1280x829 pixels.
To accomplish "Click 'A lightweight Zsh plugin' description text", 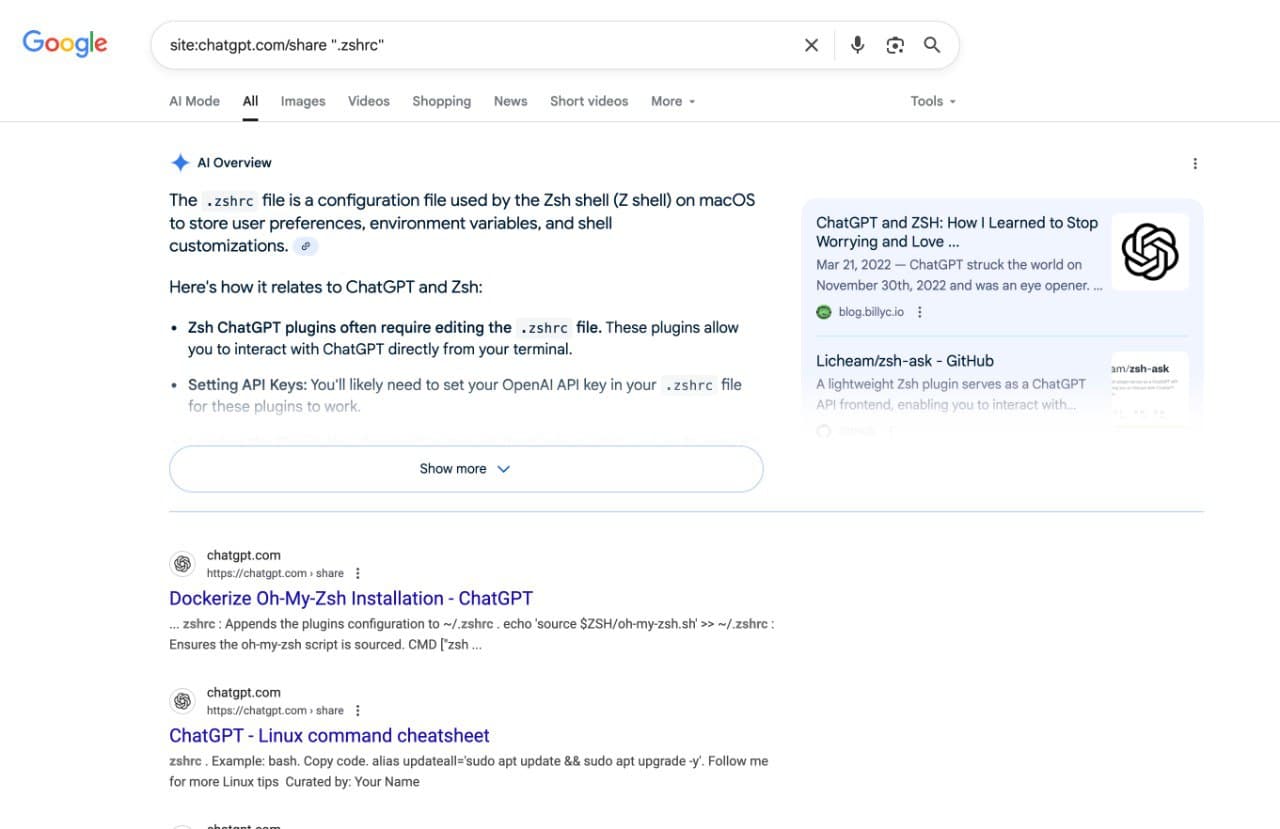I will tap(951, 394).
